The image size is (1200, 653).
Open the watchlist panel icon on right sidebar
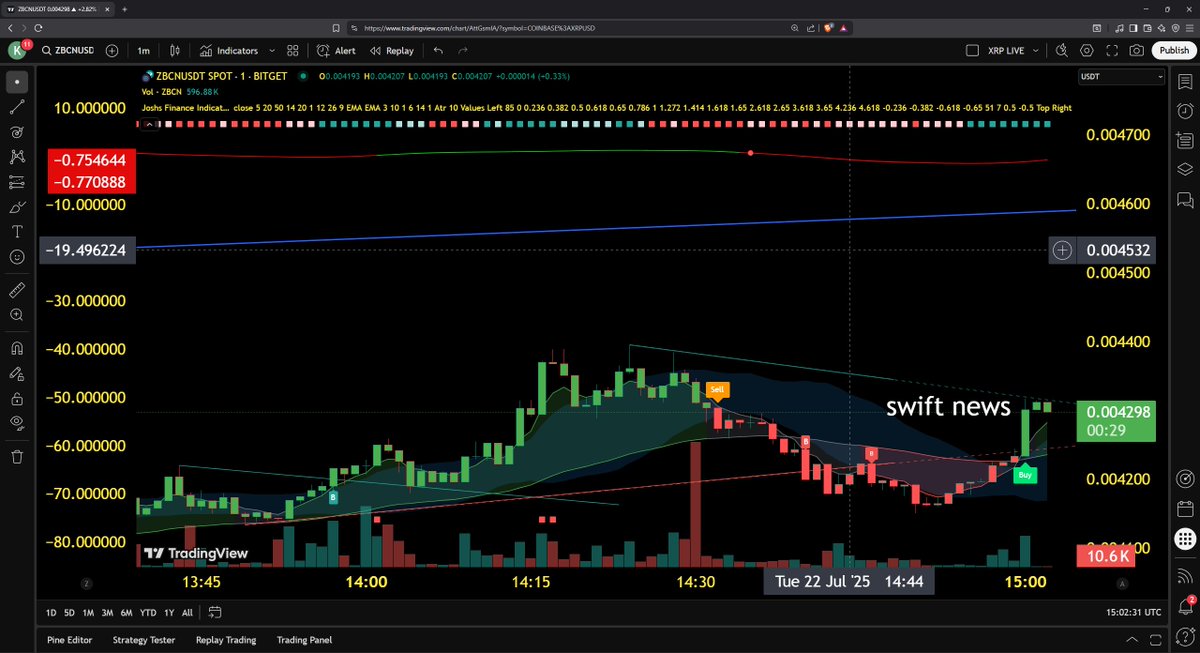pyautogui.click(x=1185, y=81)
